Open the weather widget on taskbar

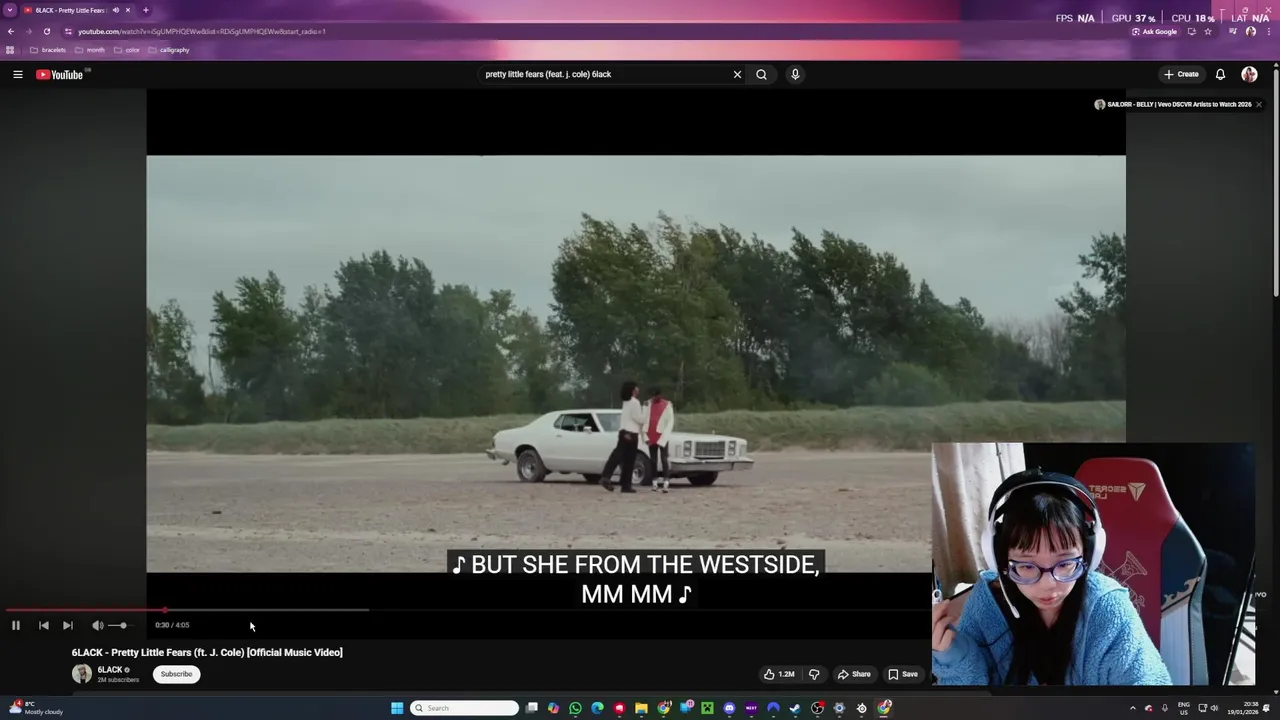[x=35, y=708]
